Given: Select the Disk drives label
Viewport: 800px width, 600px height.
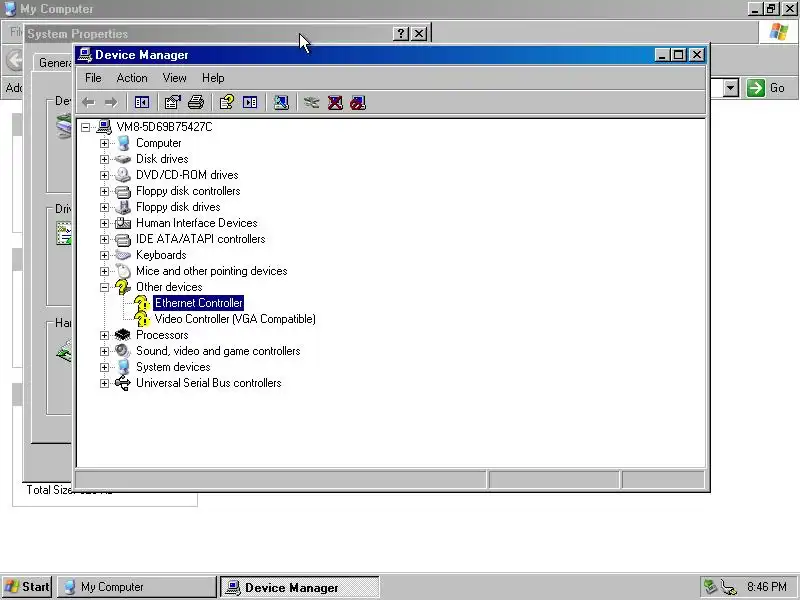Looking at the screenshot, I should 162,159.
